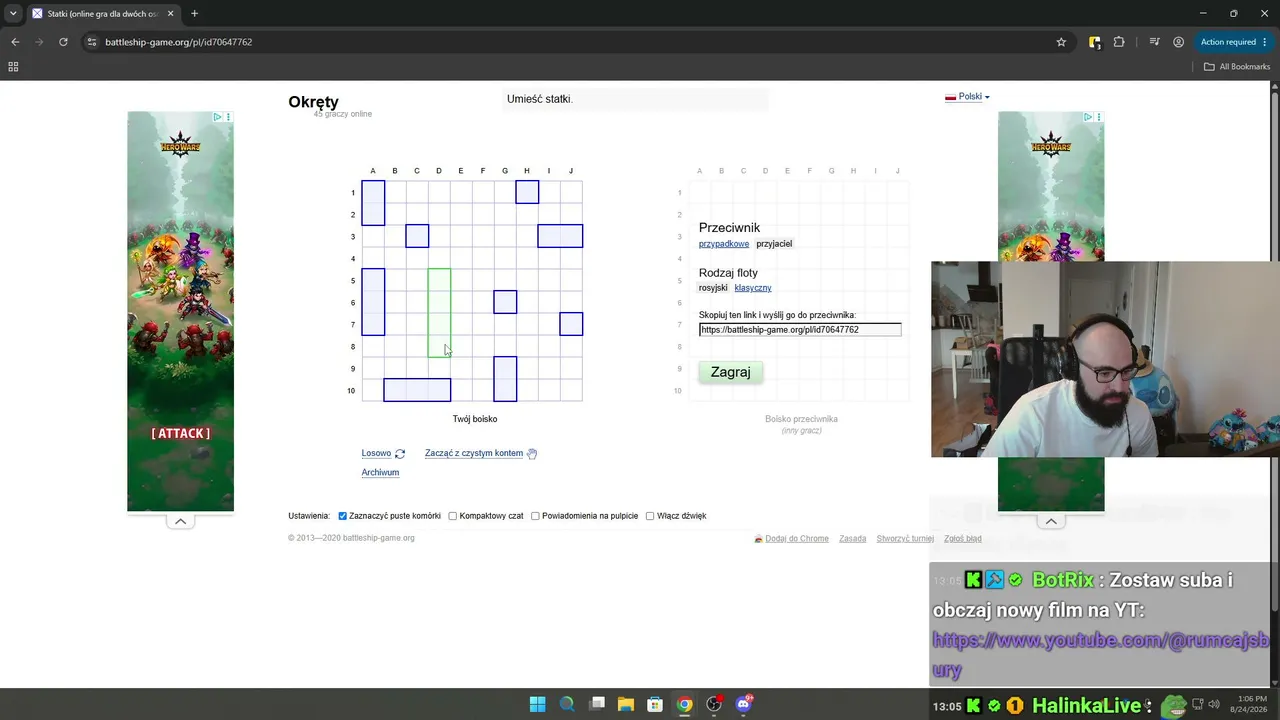
Task: Close the Statki browser tab
Action: click(171, 14)
